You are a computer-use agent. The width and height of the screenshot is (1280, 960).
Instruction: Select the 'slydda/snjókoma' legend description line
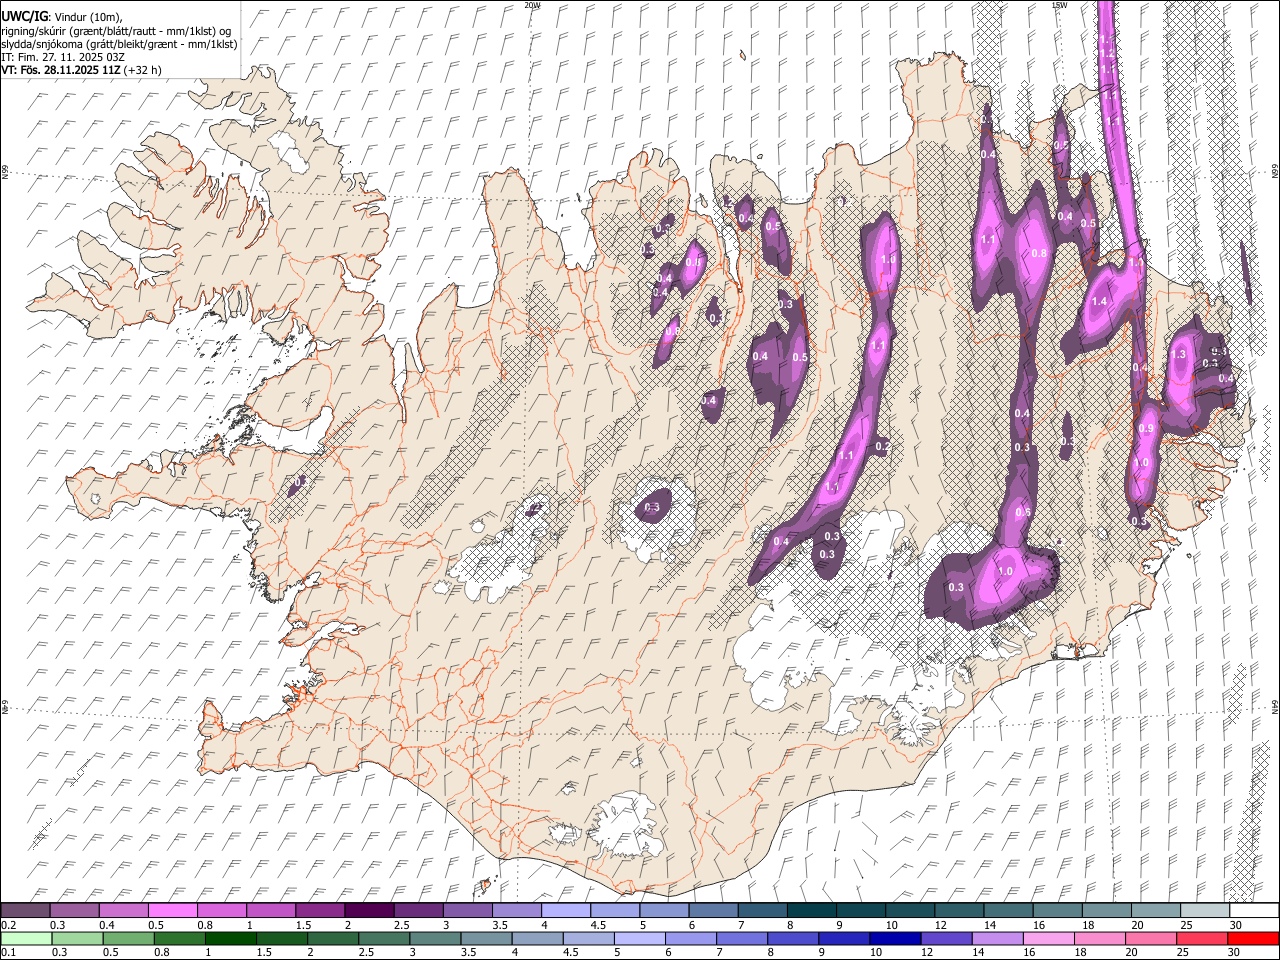(120, 44)
